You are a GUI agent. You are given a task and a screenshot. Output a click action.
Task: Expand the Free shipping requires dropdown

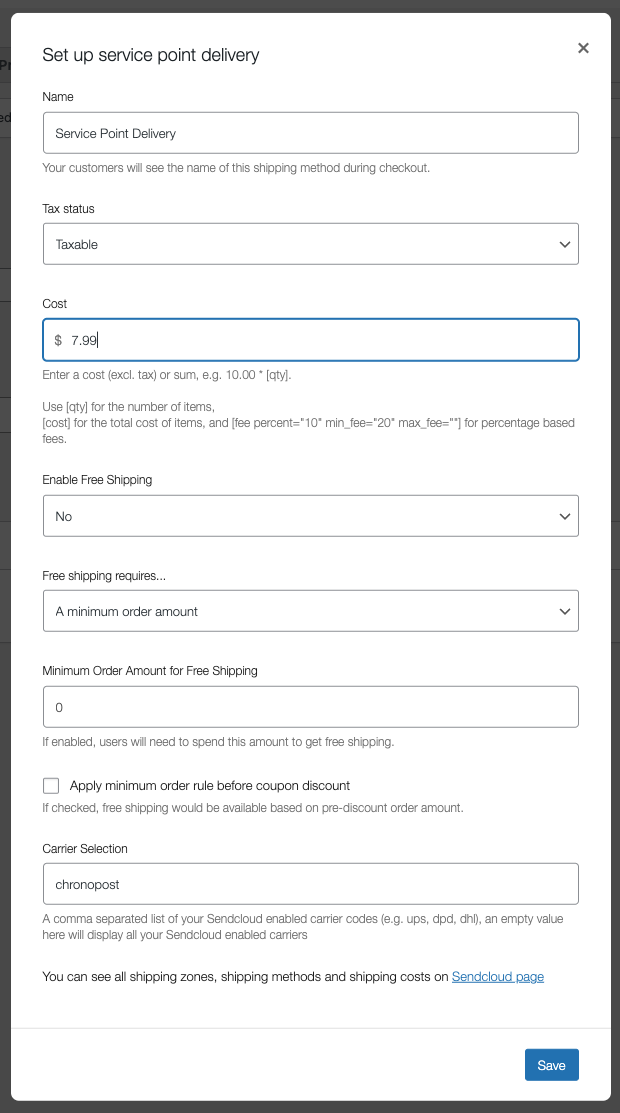click(310, 611)
